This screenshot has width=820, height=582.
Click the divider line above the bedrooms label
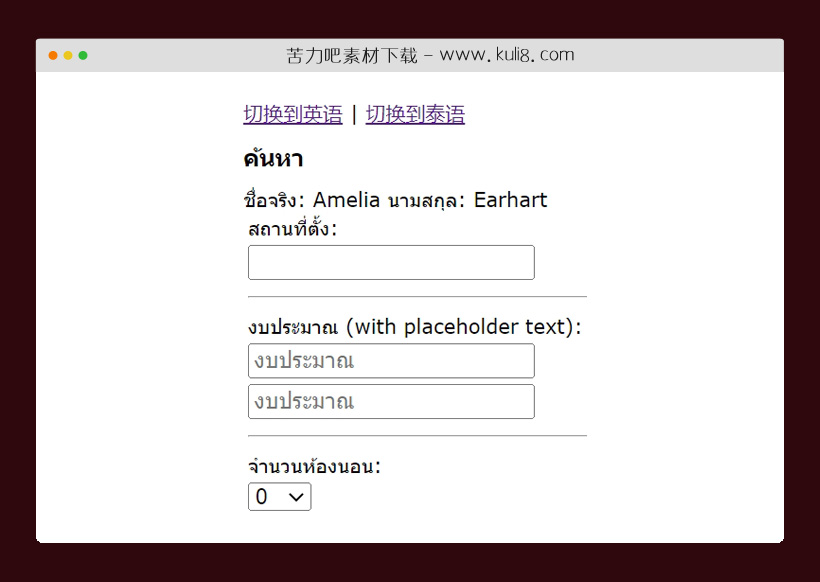(x=417, y=436)
